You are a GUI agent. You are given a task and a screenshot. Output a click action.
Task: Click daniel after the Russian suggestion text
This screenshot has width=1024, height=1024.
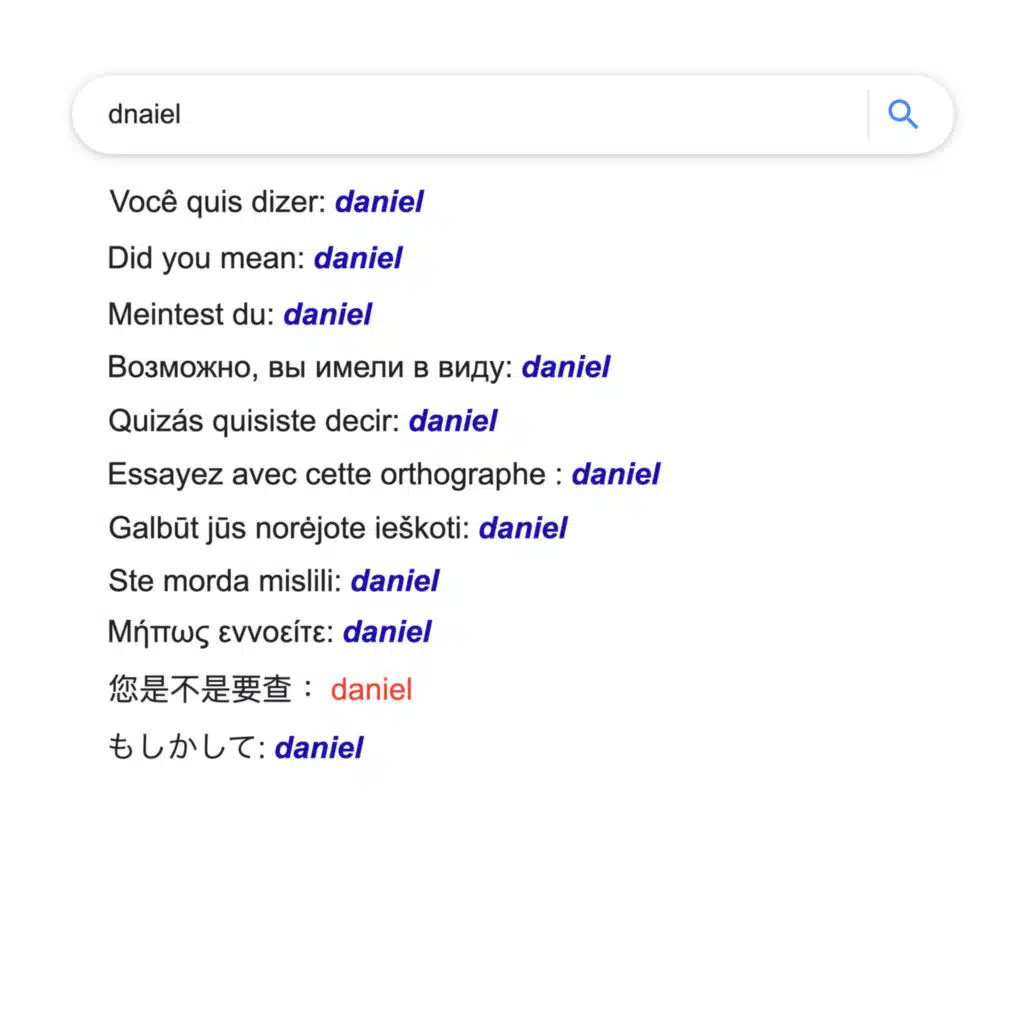pyautogui.click(x=565, y=367)
